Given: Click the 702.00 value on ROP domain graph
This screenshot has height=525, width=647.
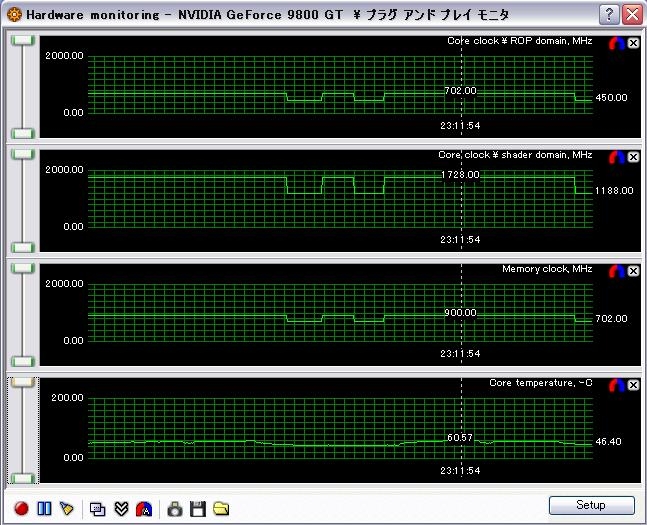Looking at the screenshot, I should 460,90.
